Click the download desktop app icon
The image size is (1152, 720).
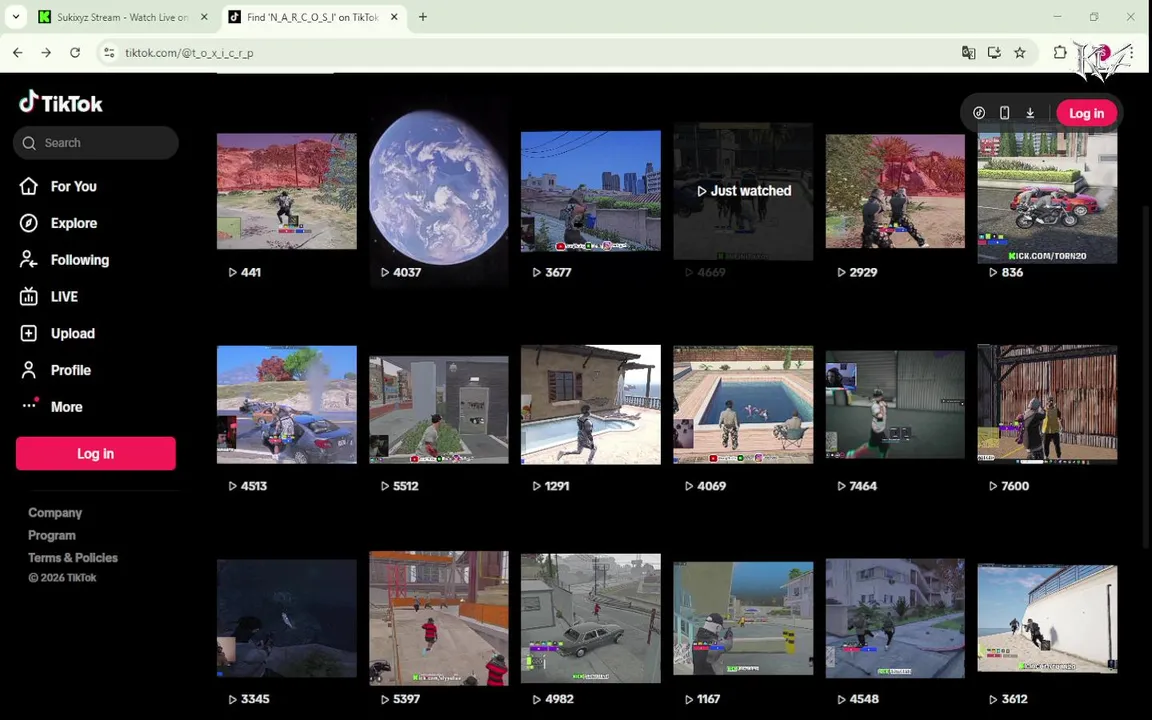coord(1030,113)
